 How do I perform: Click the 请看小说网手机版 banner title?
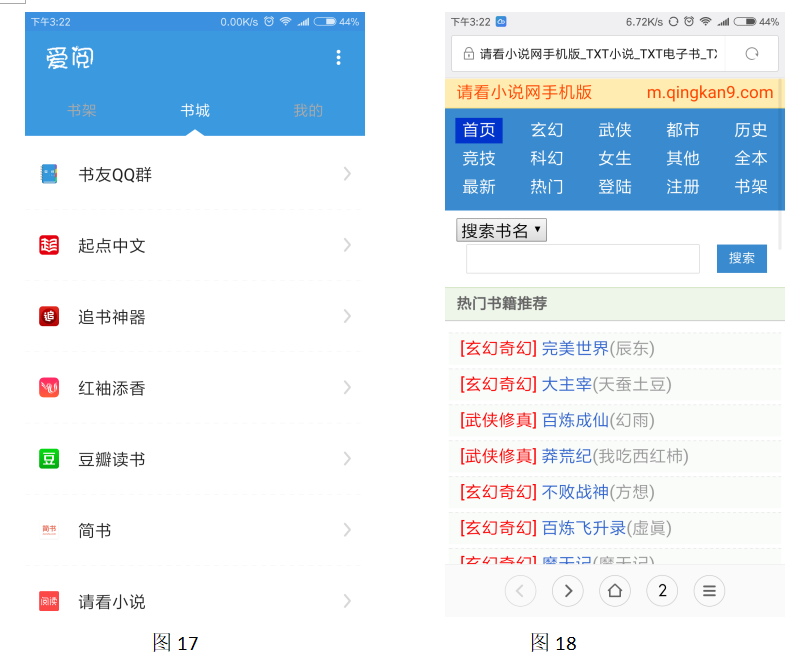(x=524, y=92)
